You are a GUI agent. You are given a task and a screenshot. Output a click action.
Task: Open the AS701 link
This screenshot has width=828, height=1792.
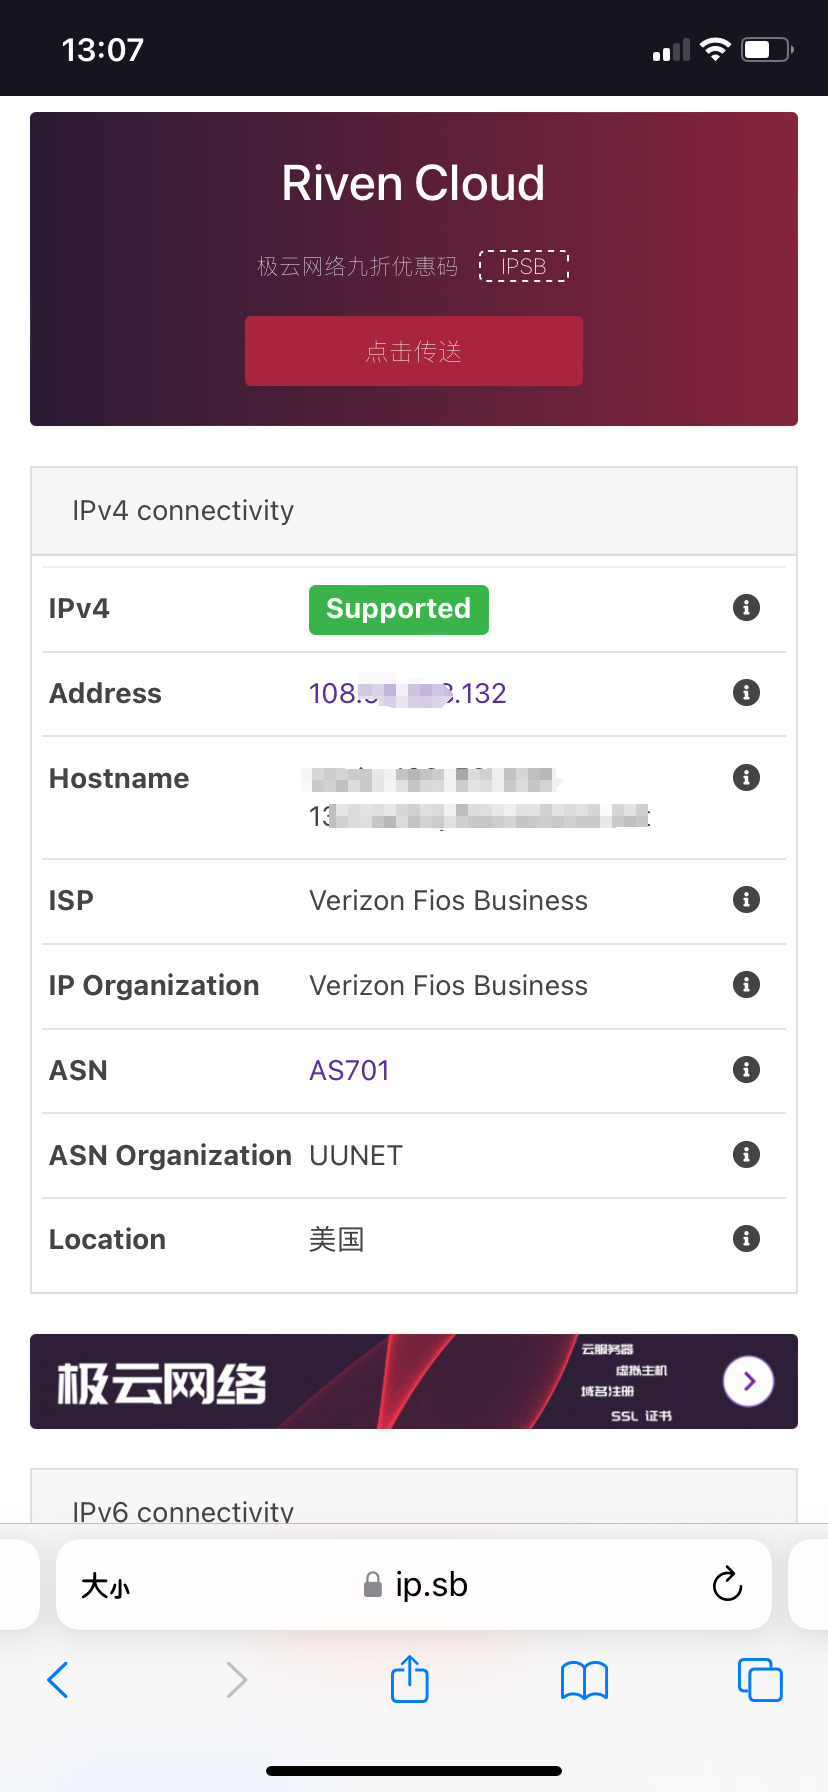[x=349, y=1070]
